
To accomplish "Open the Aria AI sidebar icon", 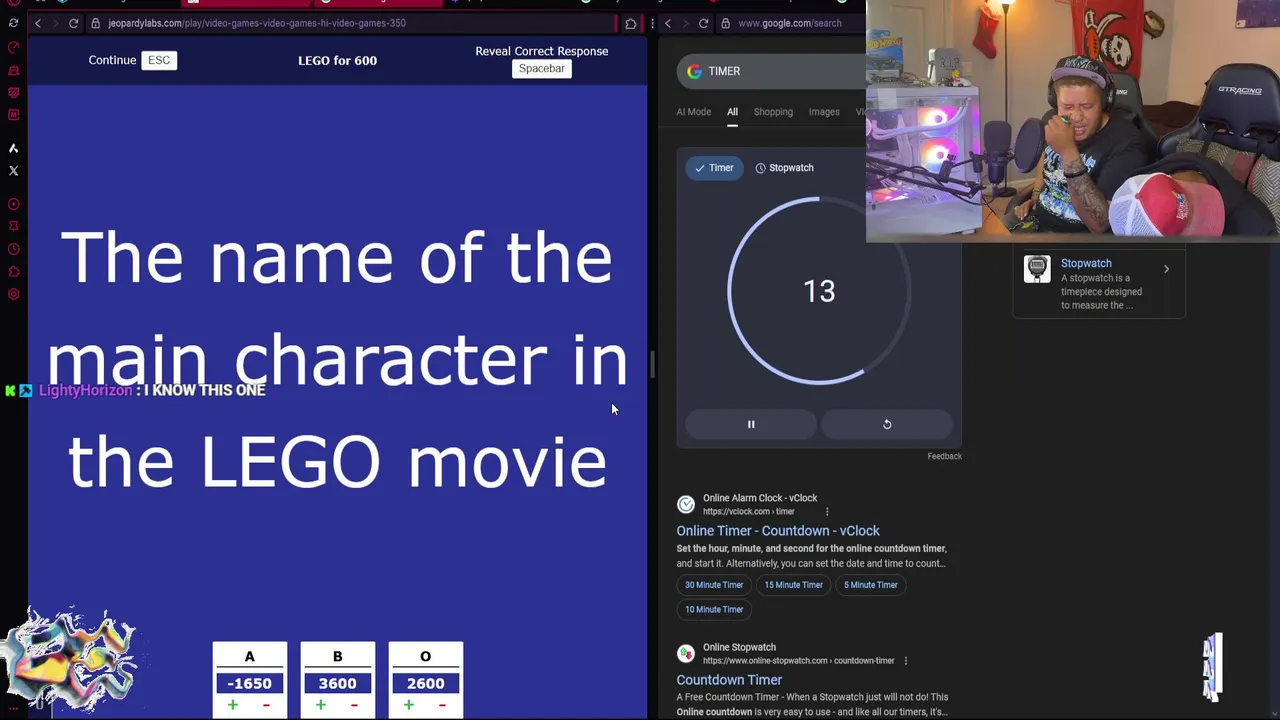I will click(13, 148).
